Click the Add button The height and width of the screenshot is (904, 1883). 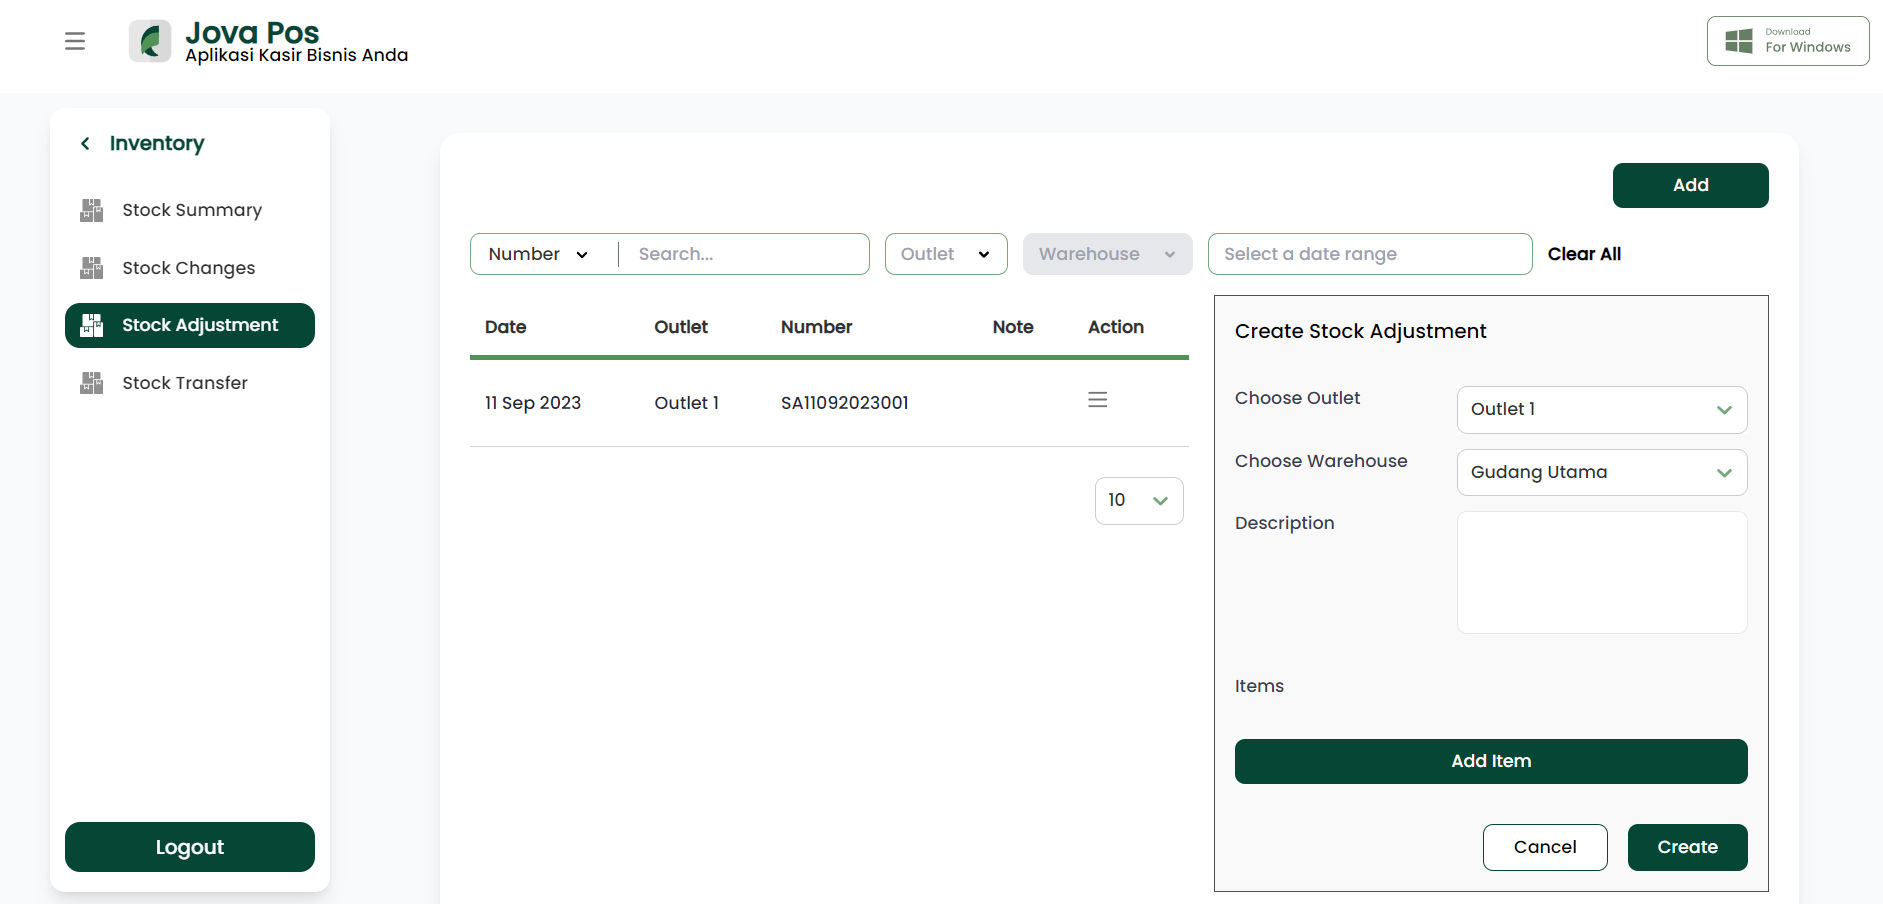pyautogui.click(x=1690, y=186)
